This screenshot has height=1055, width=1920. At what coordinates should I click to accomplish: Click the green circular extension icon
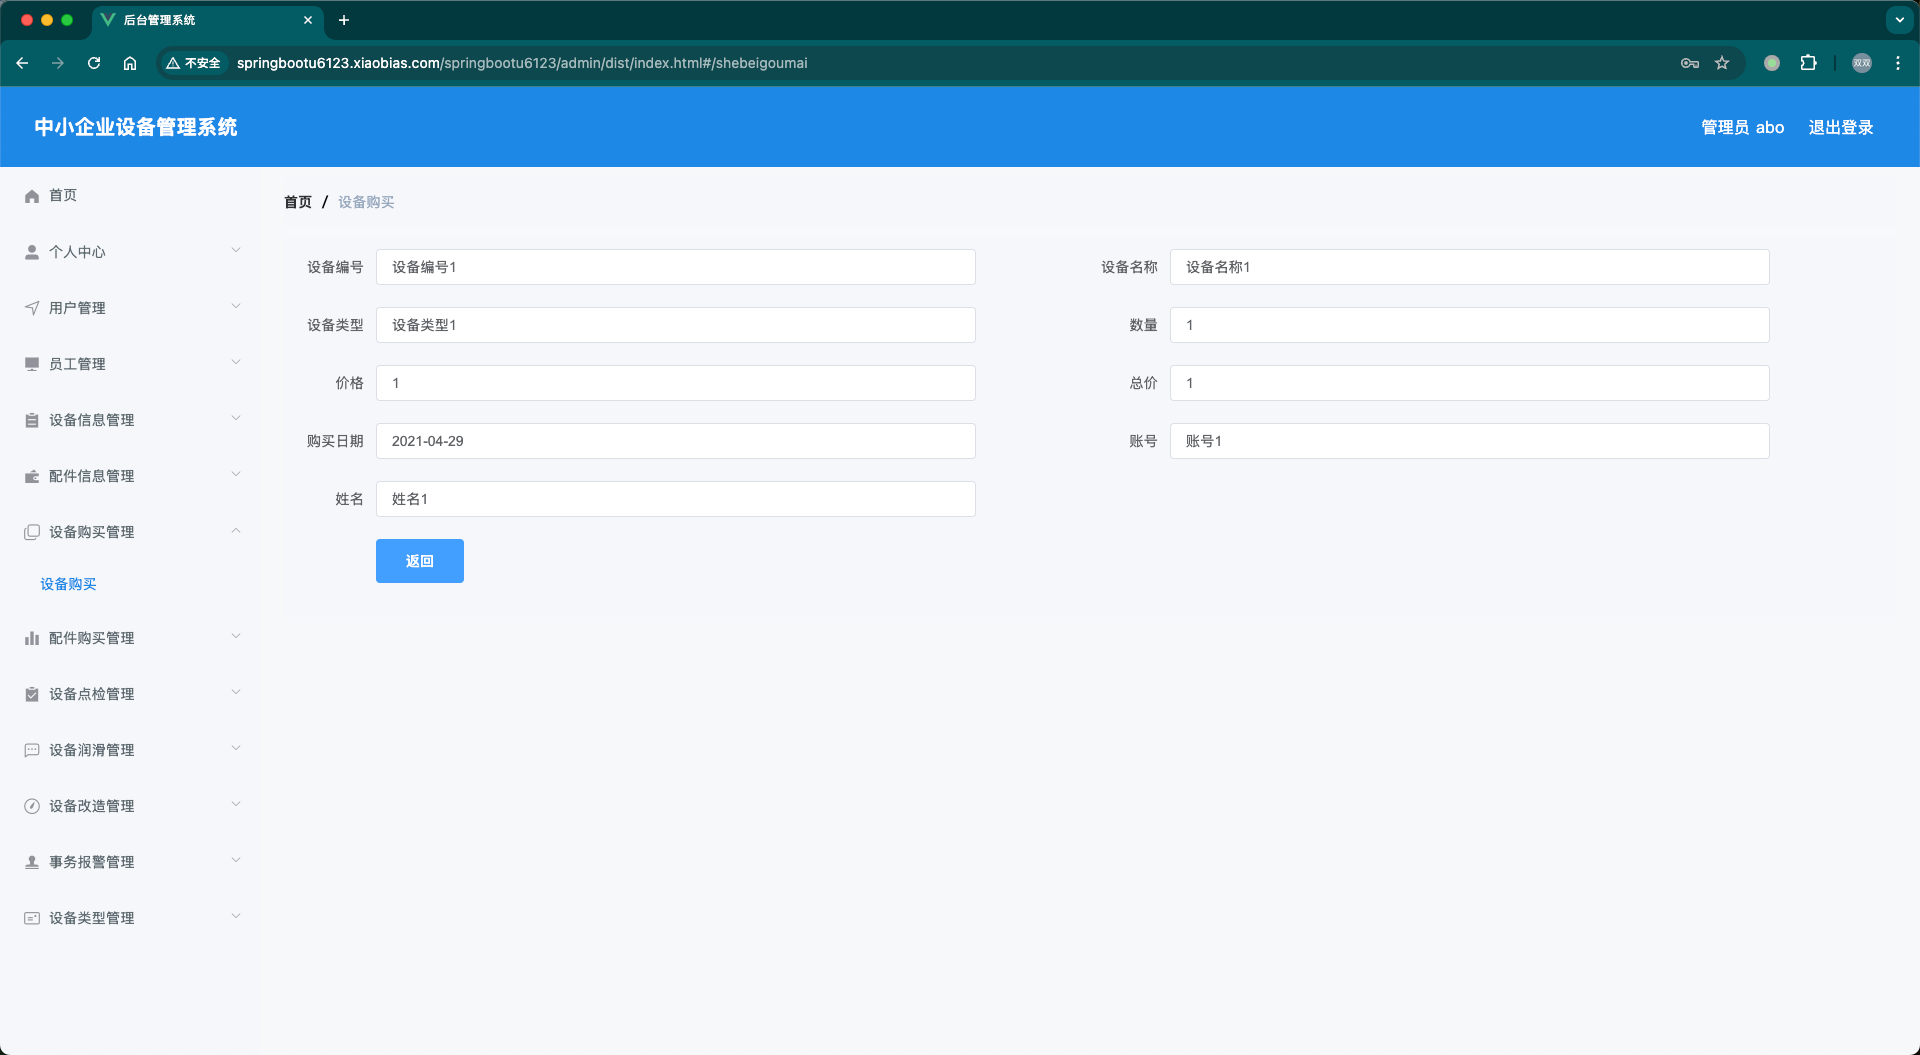coord(1772,63)
